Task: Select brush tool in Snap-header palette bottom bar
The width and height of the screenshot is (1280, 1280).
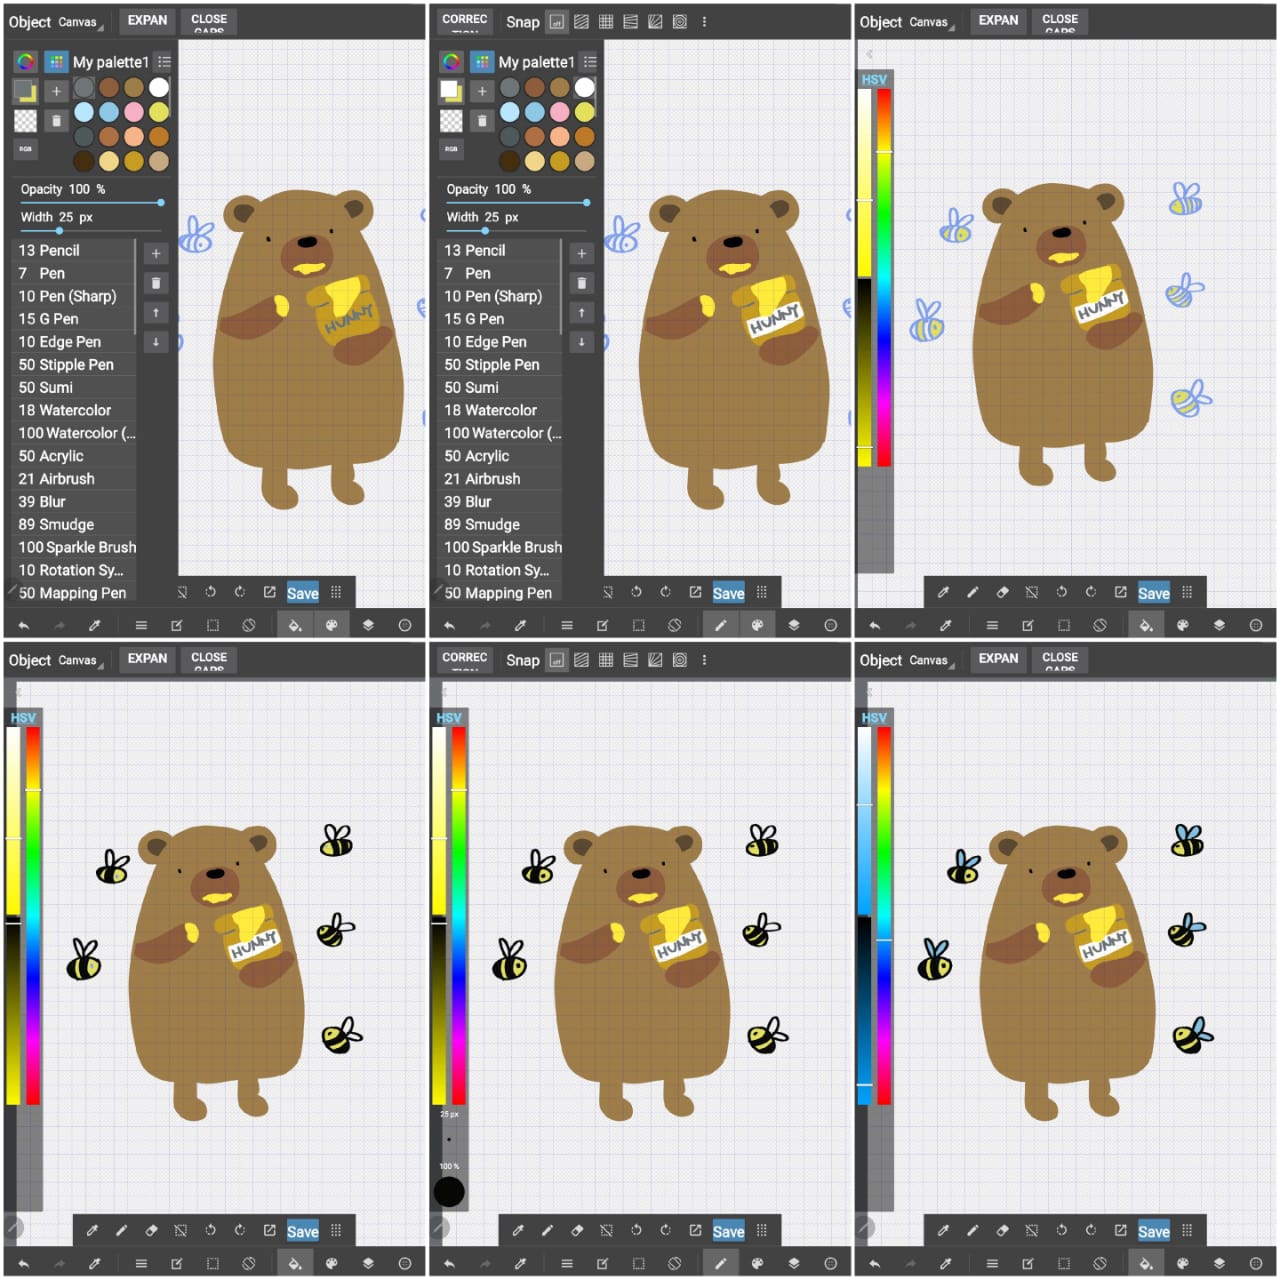Action: pos(720,625)
